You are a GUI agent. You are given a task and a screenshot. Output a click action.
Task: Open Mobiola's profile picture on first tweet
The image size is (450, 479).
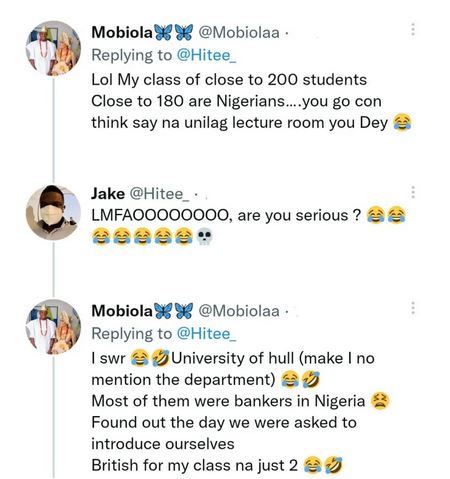[53, 49]
